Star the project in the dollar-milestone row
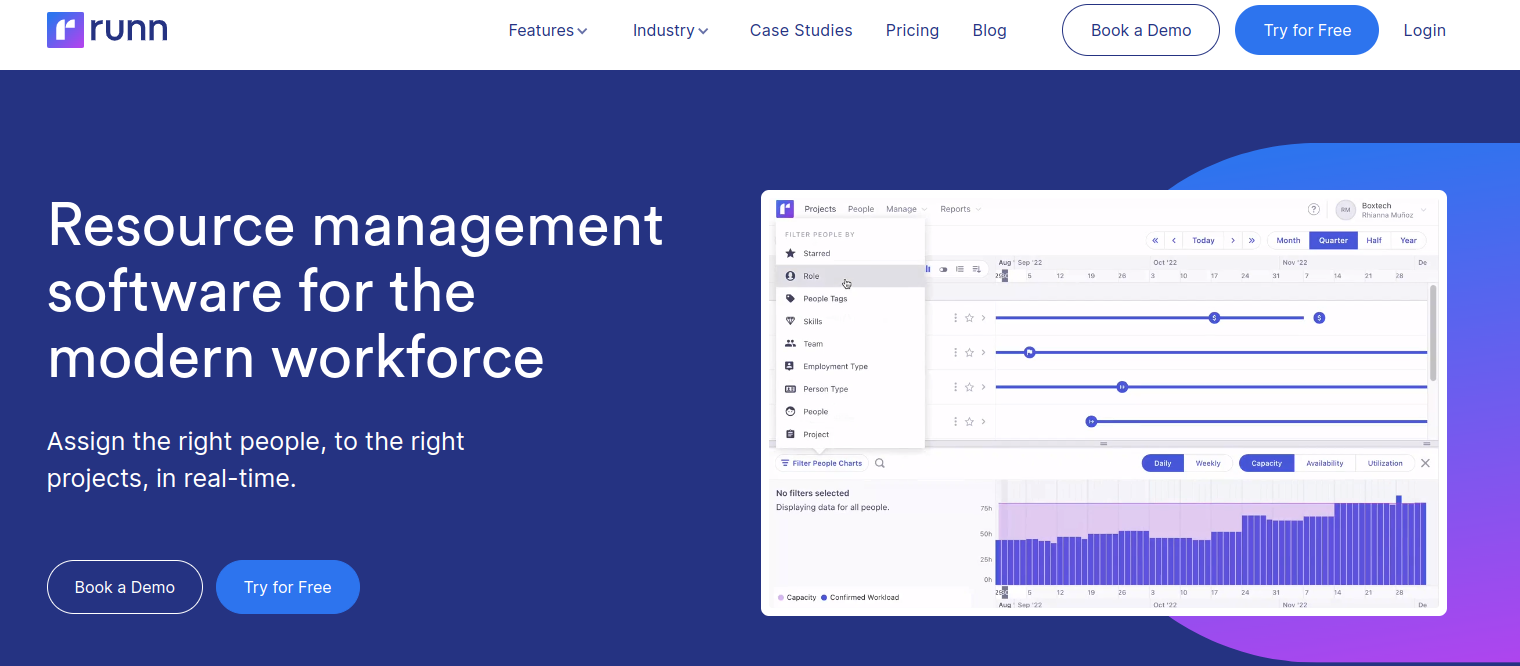1520x666 pixels. click(x=969, y=318)
